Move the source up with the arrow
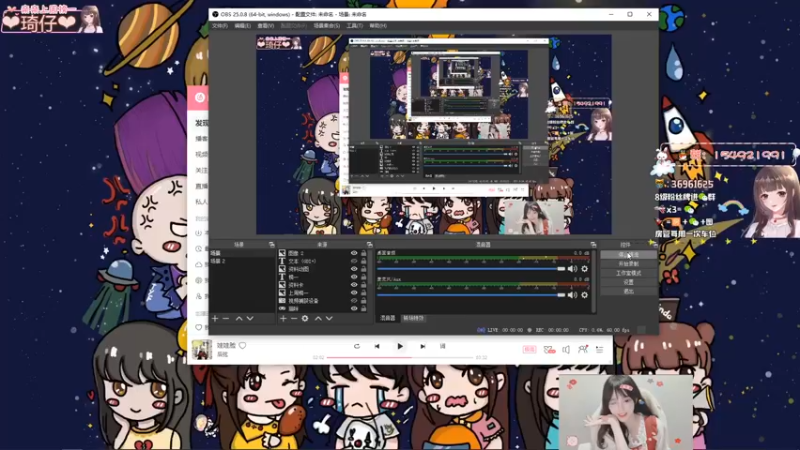Viewport: 800px width, 450px height. click(318, 318)
